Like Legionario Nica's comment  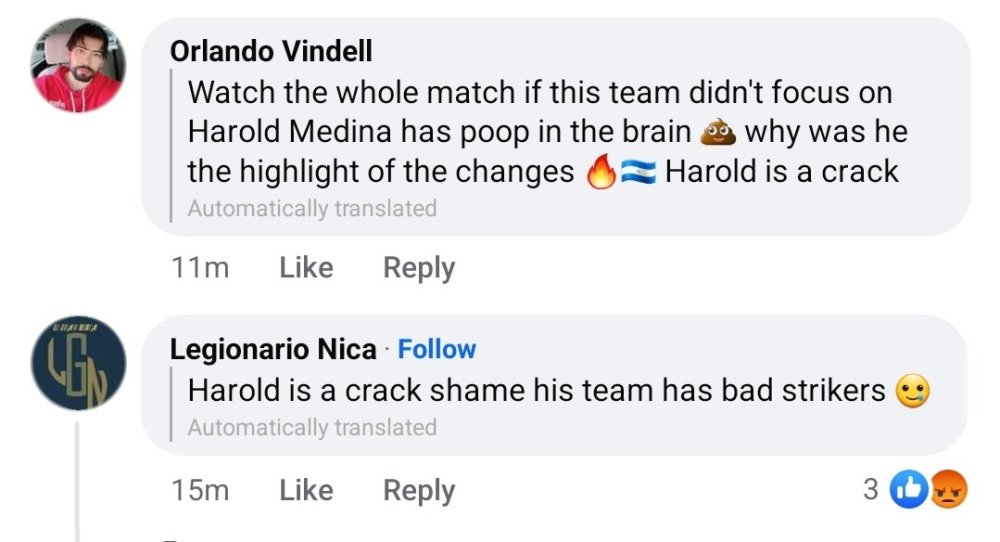[306, 490]
